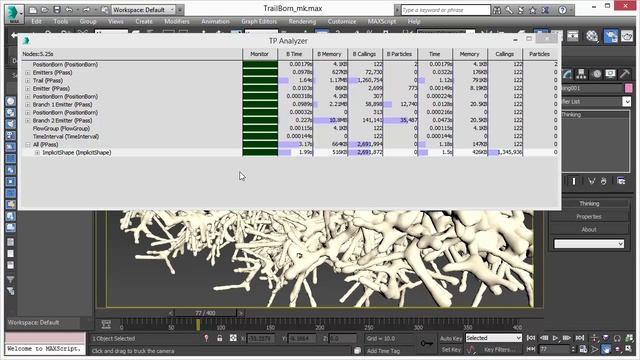Click the time slider next frame arrow

241,313
